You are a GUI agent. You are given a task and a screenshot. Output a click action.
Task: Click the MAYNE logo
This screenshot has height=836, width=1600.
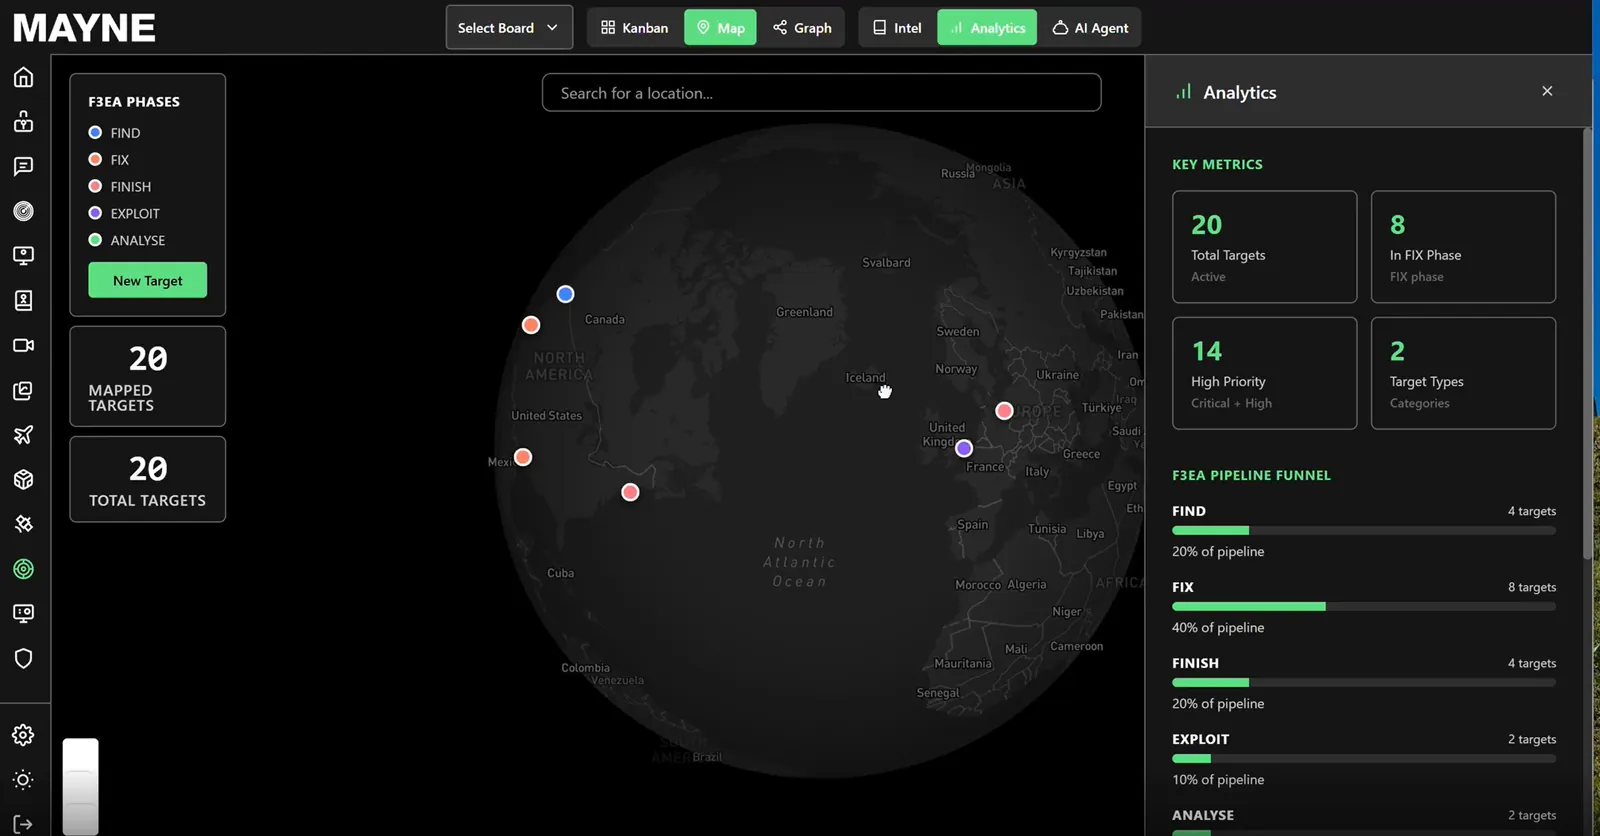click(x=84, y=28)
